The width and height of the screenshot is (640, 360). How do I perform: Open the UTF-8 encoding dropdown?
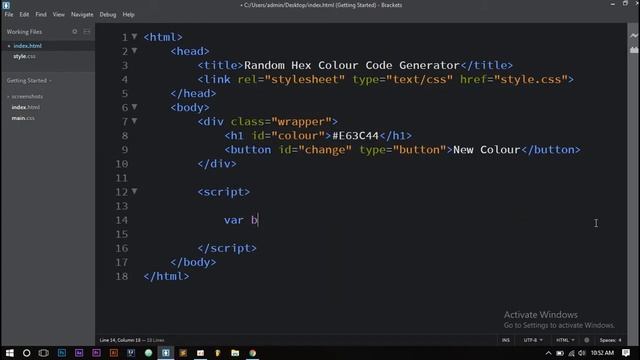click(x=533, y=340)
